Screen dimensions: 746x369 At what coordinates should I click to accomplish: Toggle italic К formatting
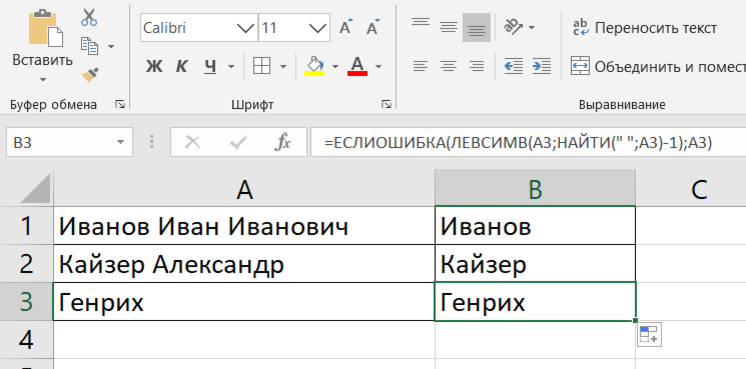coord(181,66)
